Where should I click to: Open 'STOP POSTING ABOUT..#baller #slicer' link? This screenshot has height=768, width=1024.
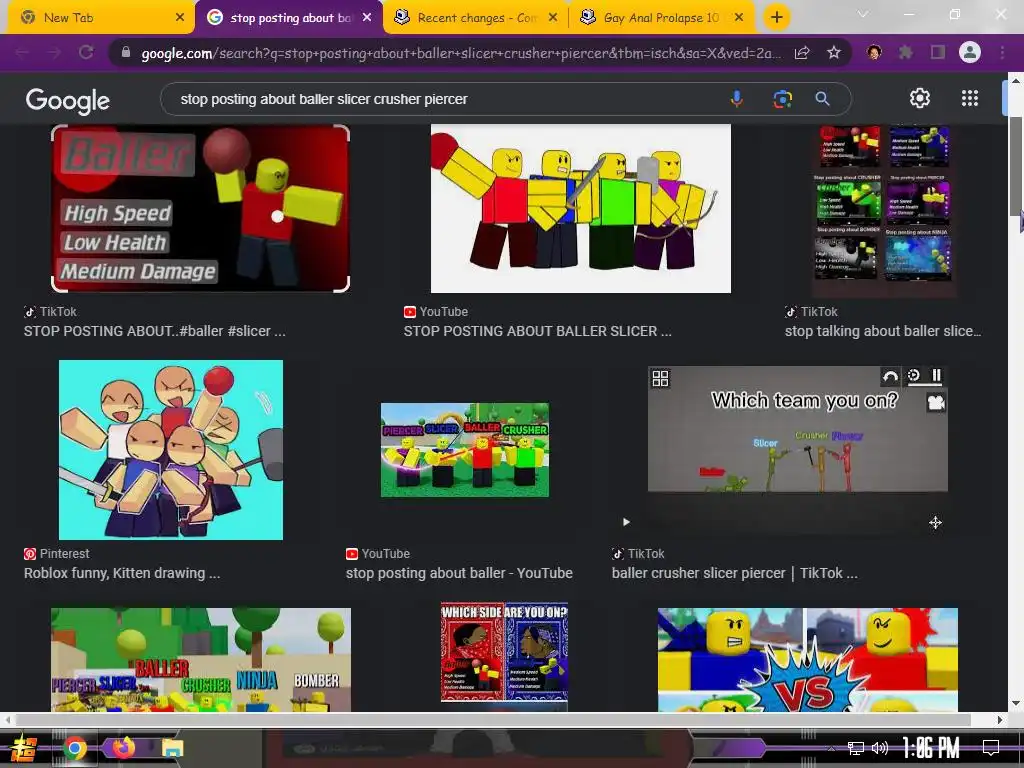[155, 331]
